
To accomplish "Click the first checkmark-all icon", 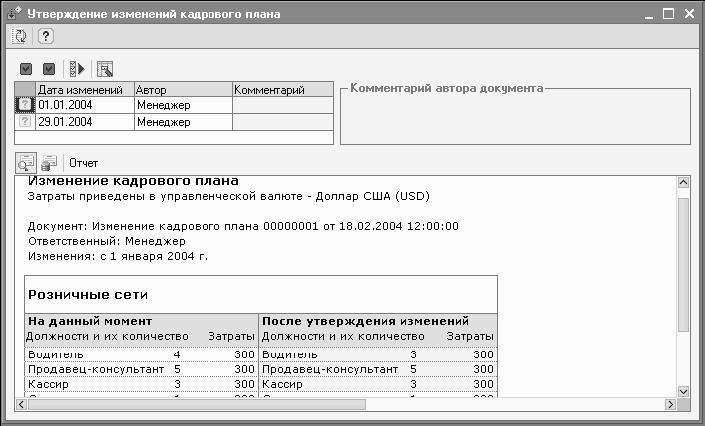I will point(26,69).
